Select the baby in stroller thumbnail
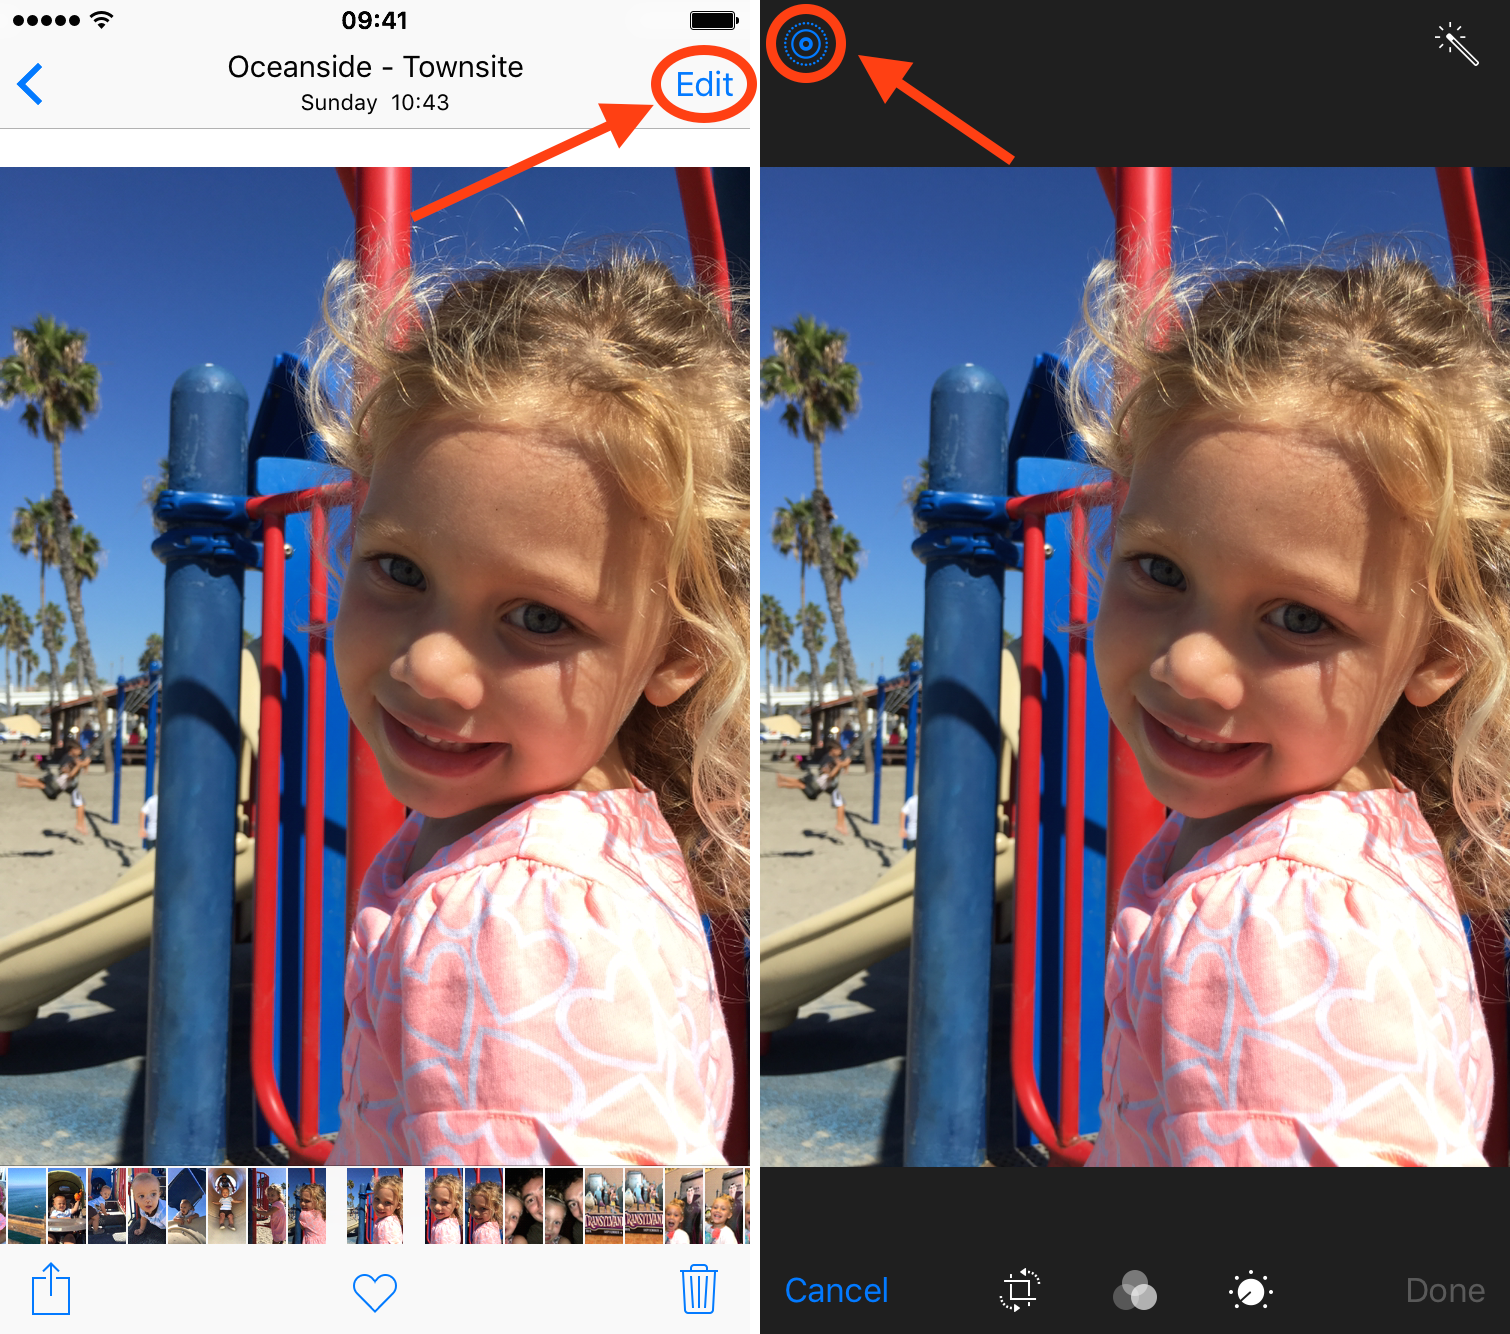Viewport: 1510px width, 1334px height. tap(67, 1206)
